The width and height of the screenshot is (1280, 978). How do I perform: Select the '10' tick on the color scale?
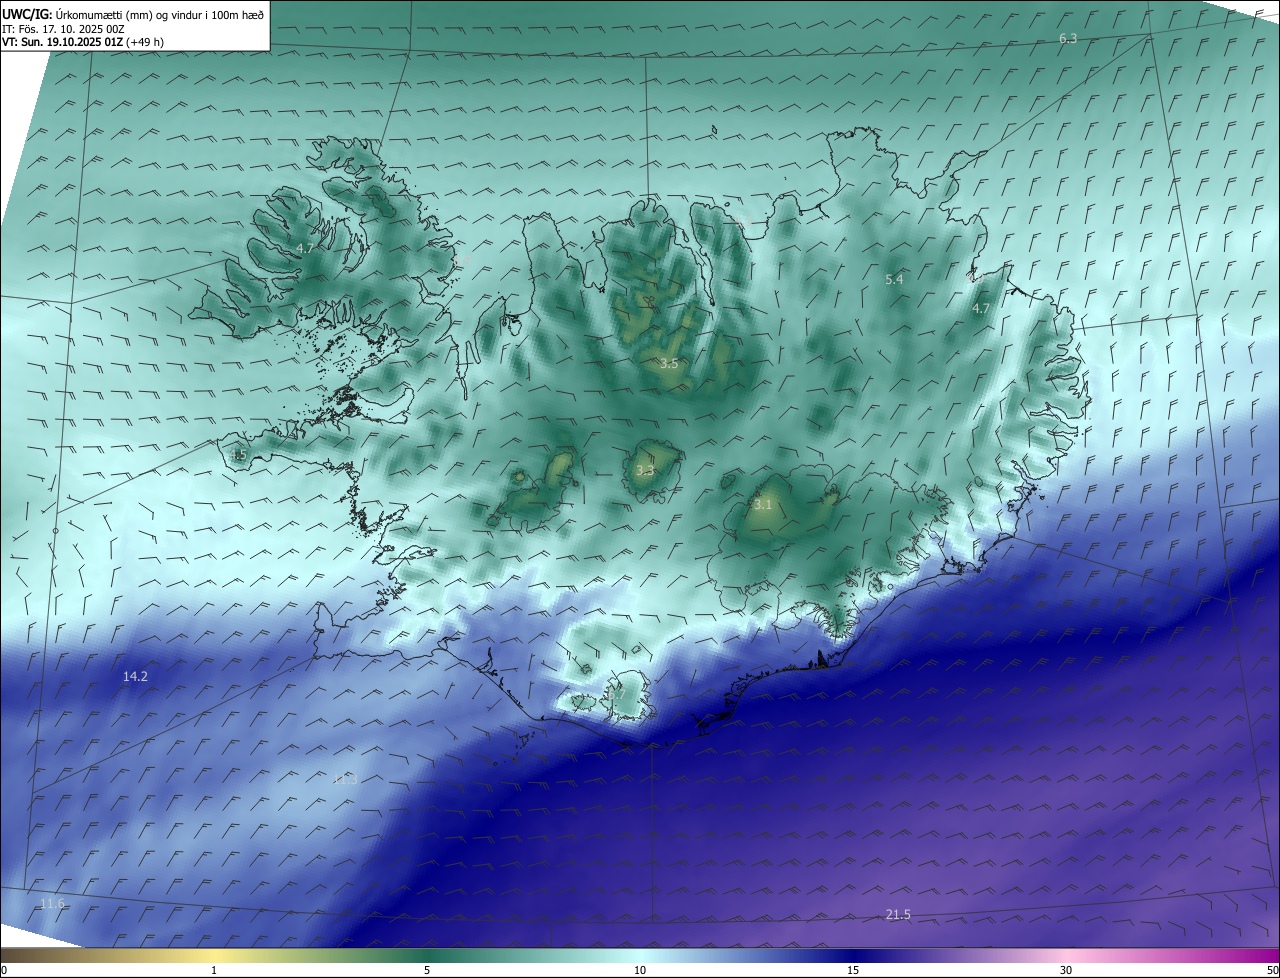640,970
